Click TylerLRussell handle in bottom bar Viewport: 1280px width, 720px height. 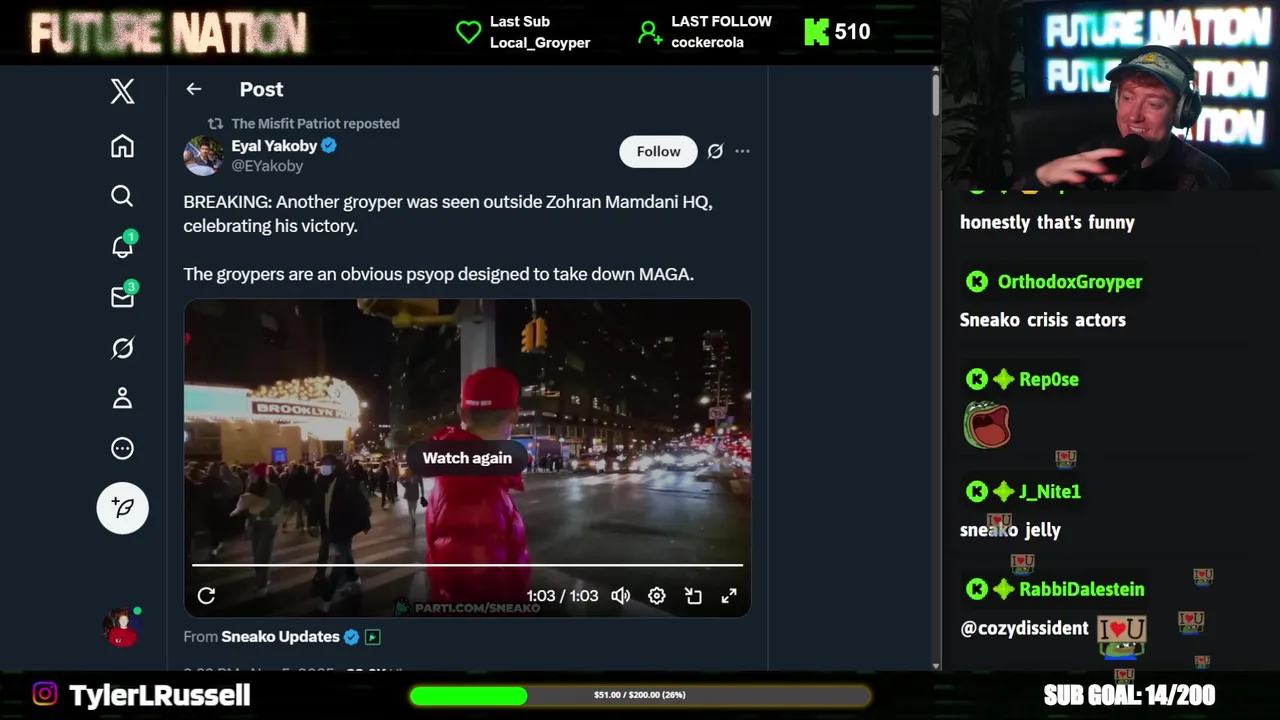[x=159, y=695]
